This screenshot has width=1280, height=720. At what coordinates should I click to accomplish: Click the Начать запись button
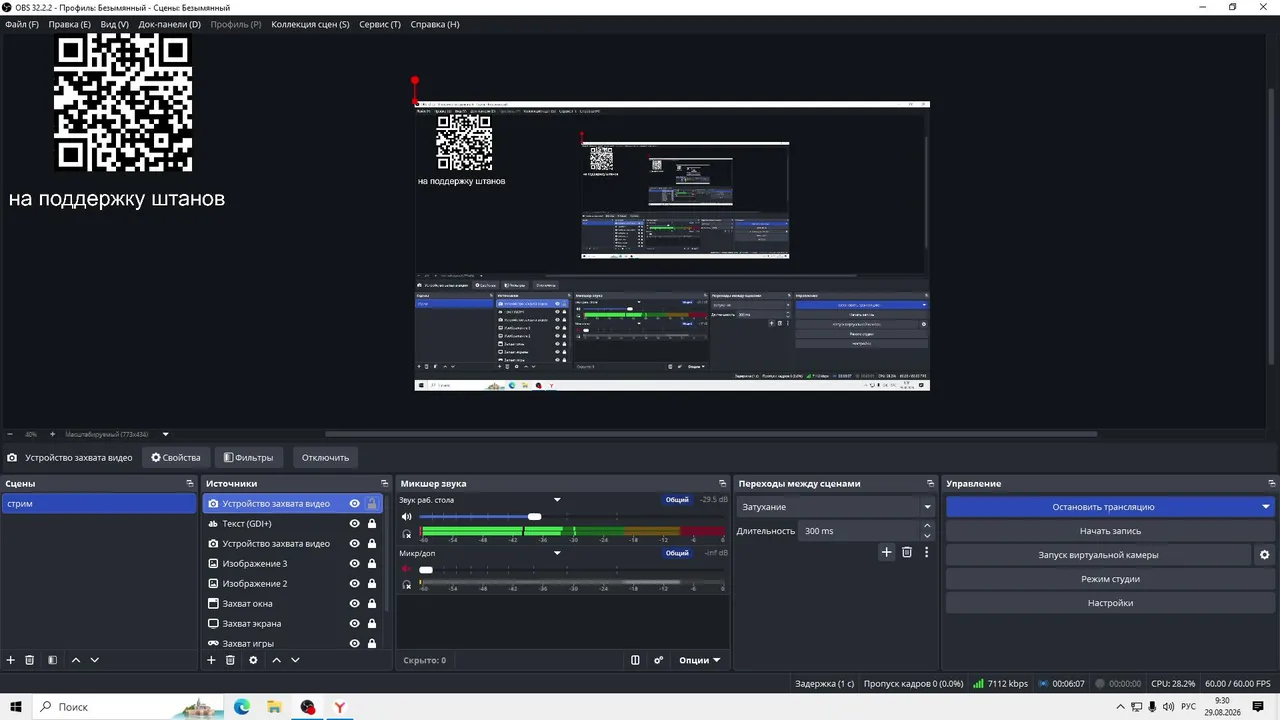click(x=1110, y=531)
